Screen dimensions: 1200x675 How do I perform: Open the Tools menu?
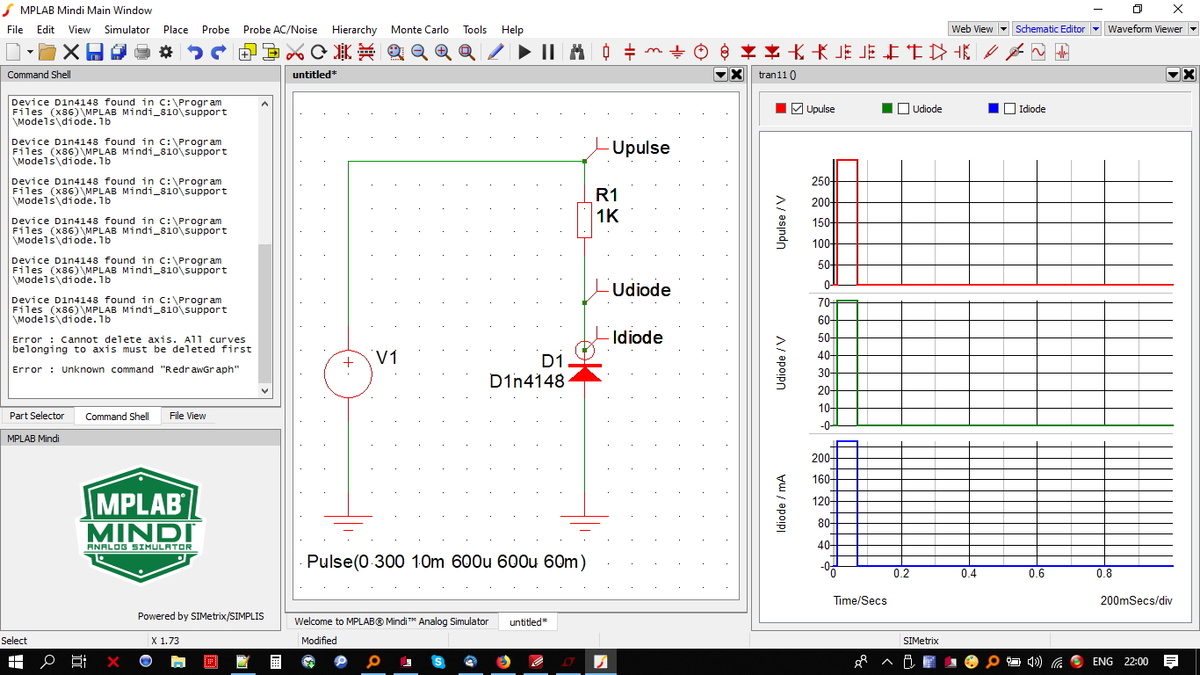click(x=475, y=30)
